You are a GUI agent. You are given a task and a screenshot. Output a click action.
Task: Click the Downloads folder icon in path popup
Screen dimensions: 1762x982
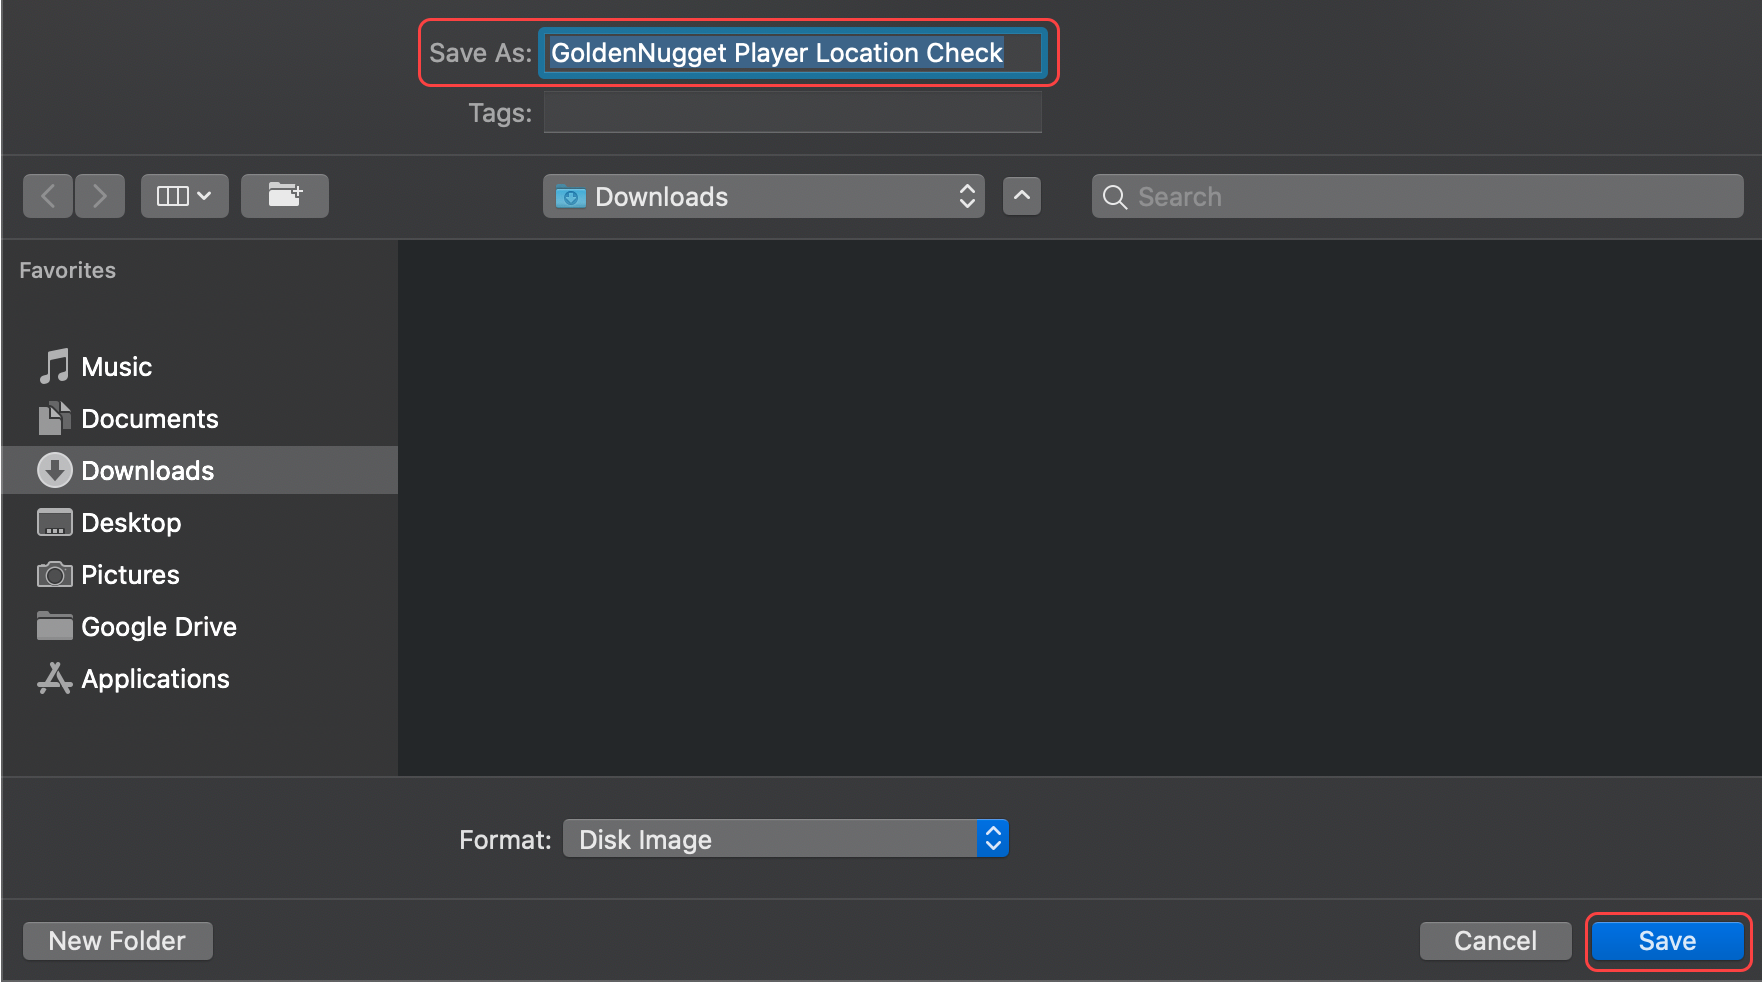coord(571,196)
